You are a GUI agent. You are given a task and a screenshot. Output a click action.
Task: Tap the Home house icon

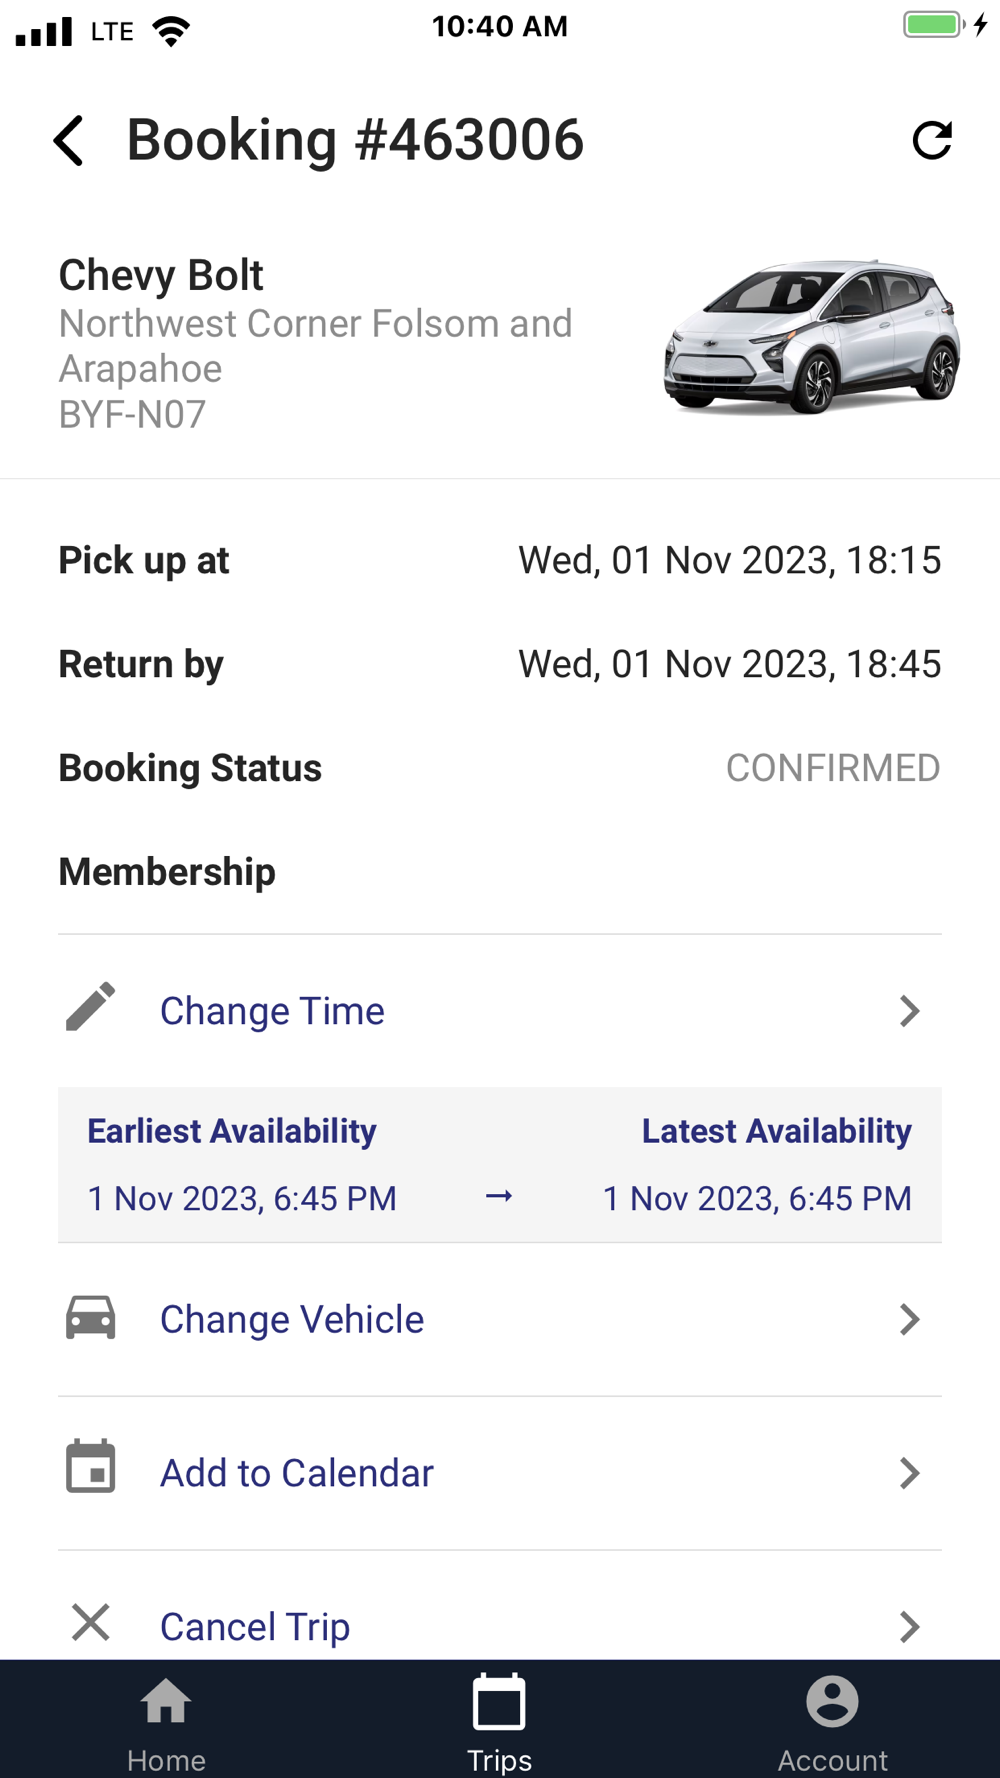(166, 1701)
